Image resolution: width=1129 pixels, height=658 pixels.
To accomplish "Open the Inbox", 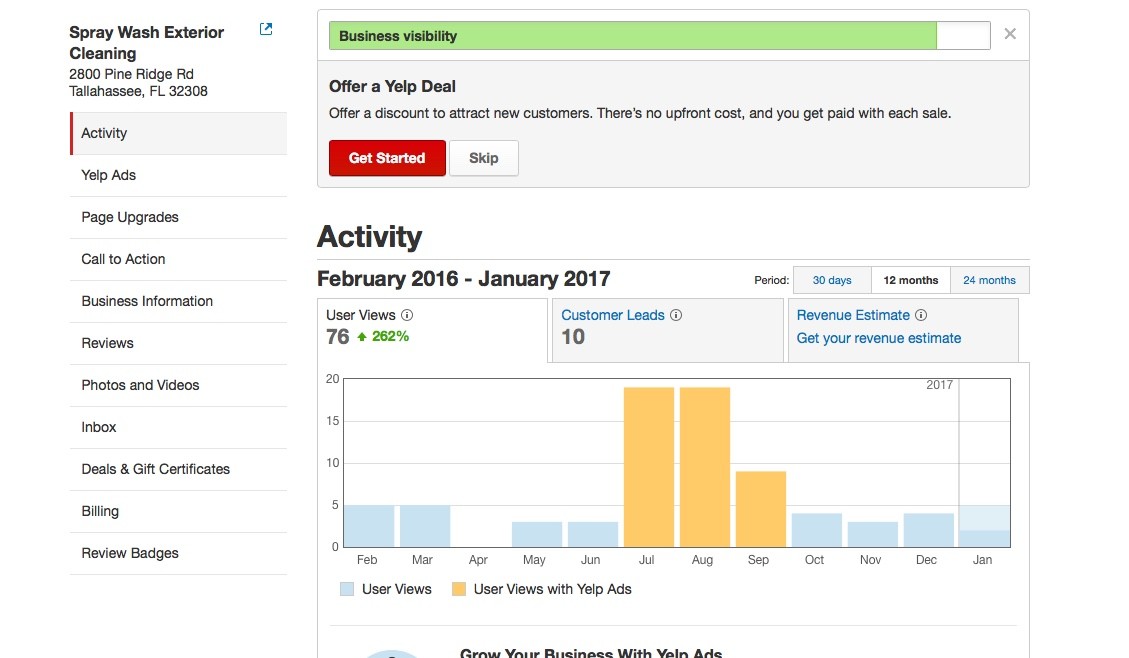I will point(179,427).
